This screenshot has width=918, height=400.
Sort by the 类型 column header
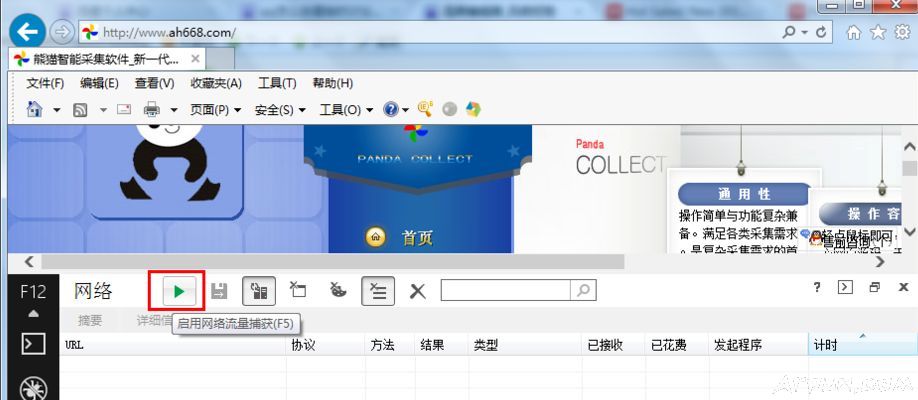pyautogui.click(x=525, y=345)
